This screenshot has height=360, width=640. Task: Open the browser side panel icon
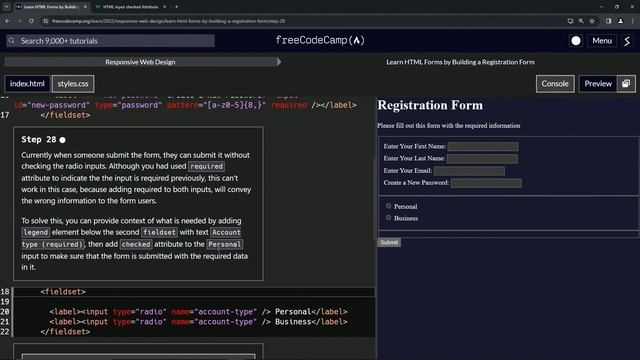pos(609,21)
